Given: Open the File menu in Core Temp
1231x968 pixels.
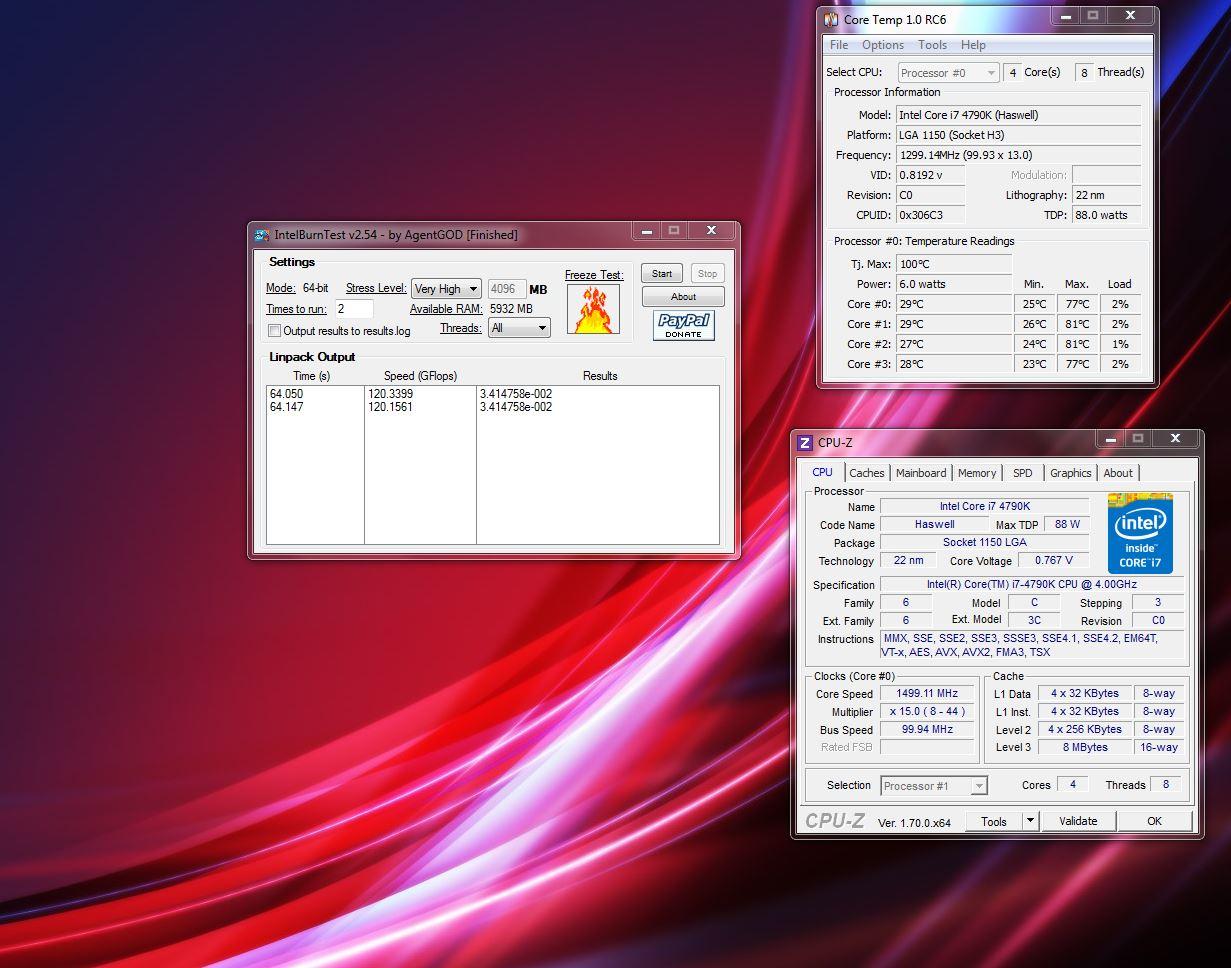Looking at the screenshot, I should pyautogui.click(x=839, y=45).
